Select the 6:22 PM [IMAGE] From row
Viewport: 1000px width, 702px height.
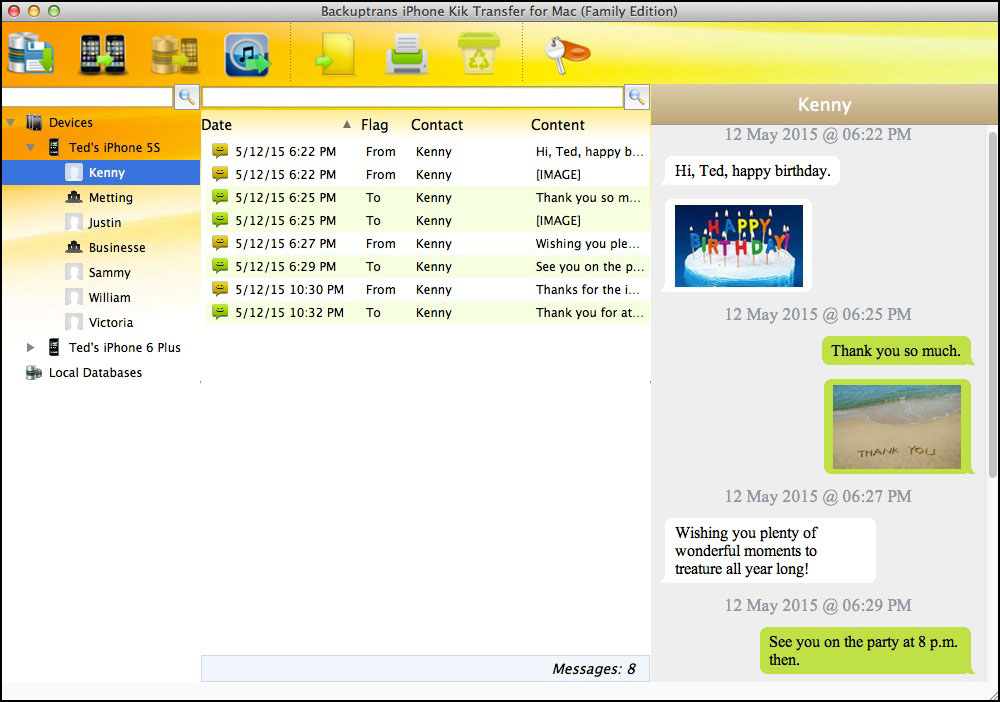pyautogui.click(x=426, y=175)
